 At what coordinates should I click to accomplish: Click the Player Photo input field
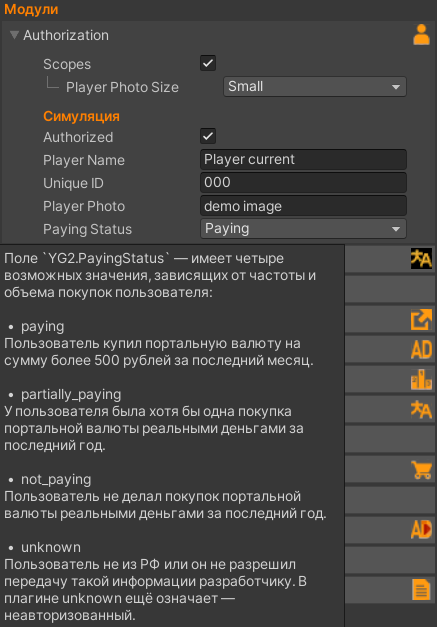(303, 206)
